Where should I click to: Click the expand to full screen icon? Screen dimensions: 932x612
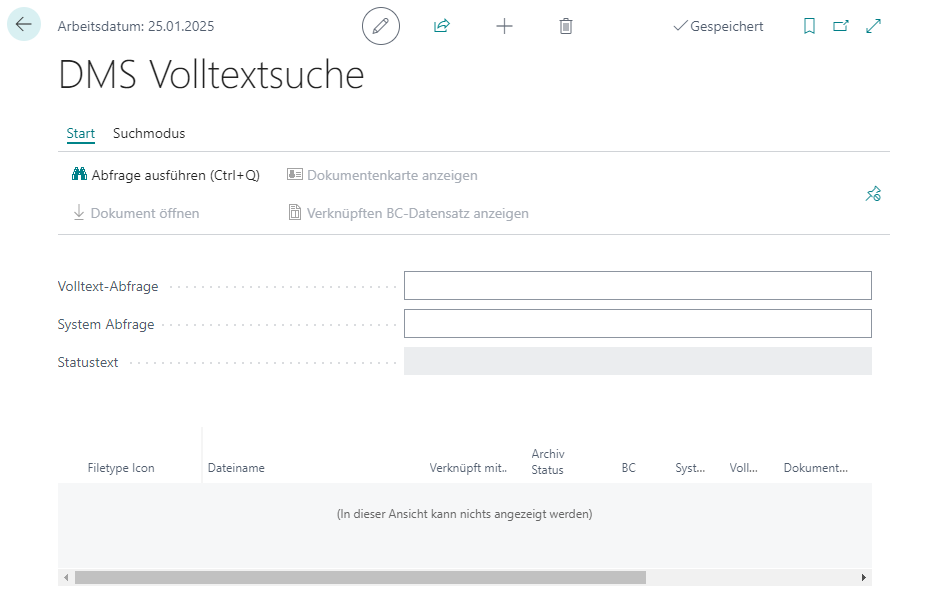873,26
